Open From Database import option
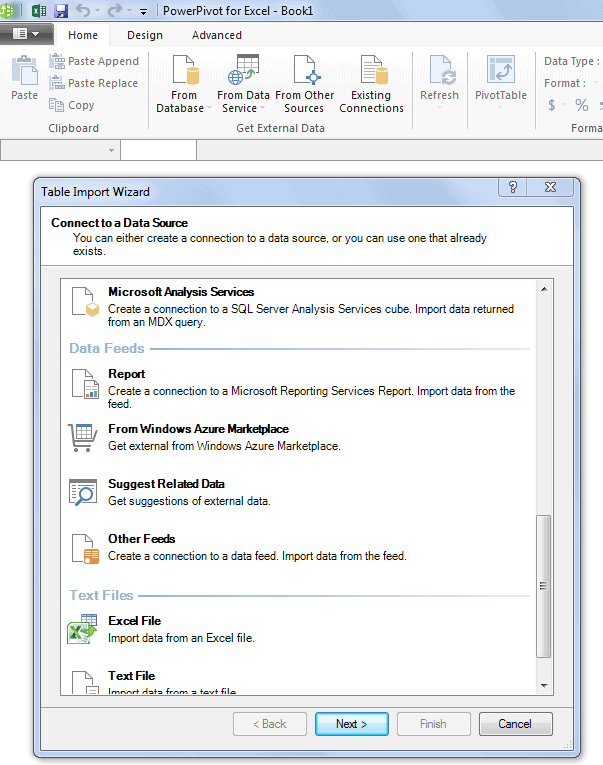The height and width of the screenshot is (765, 603). coord(184,84)
